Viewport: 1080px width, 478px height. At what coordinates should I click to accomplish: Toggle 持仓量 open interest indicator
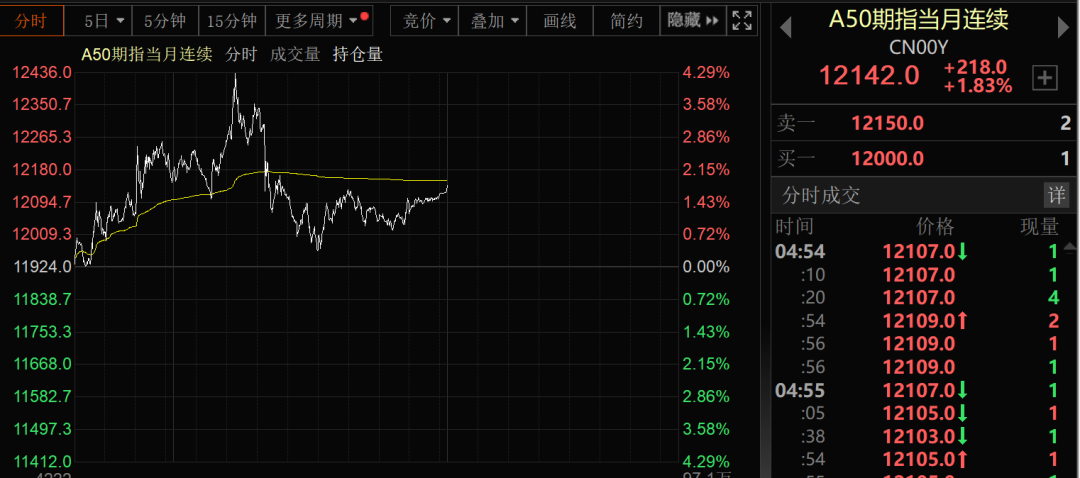tap(358, 54)
